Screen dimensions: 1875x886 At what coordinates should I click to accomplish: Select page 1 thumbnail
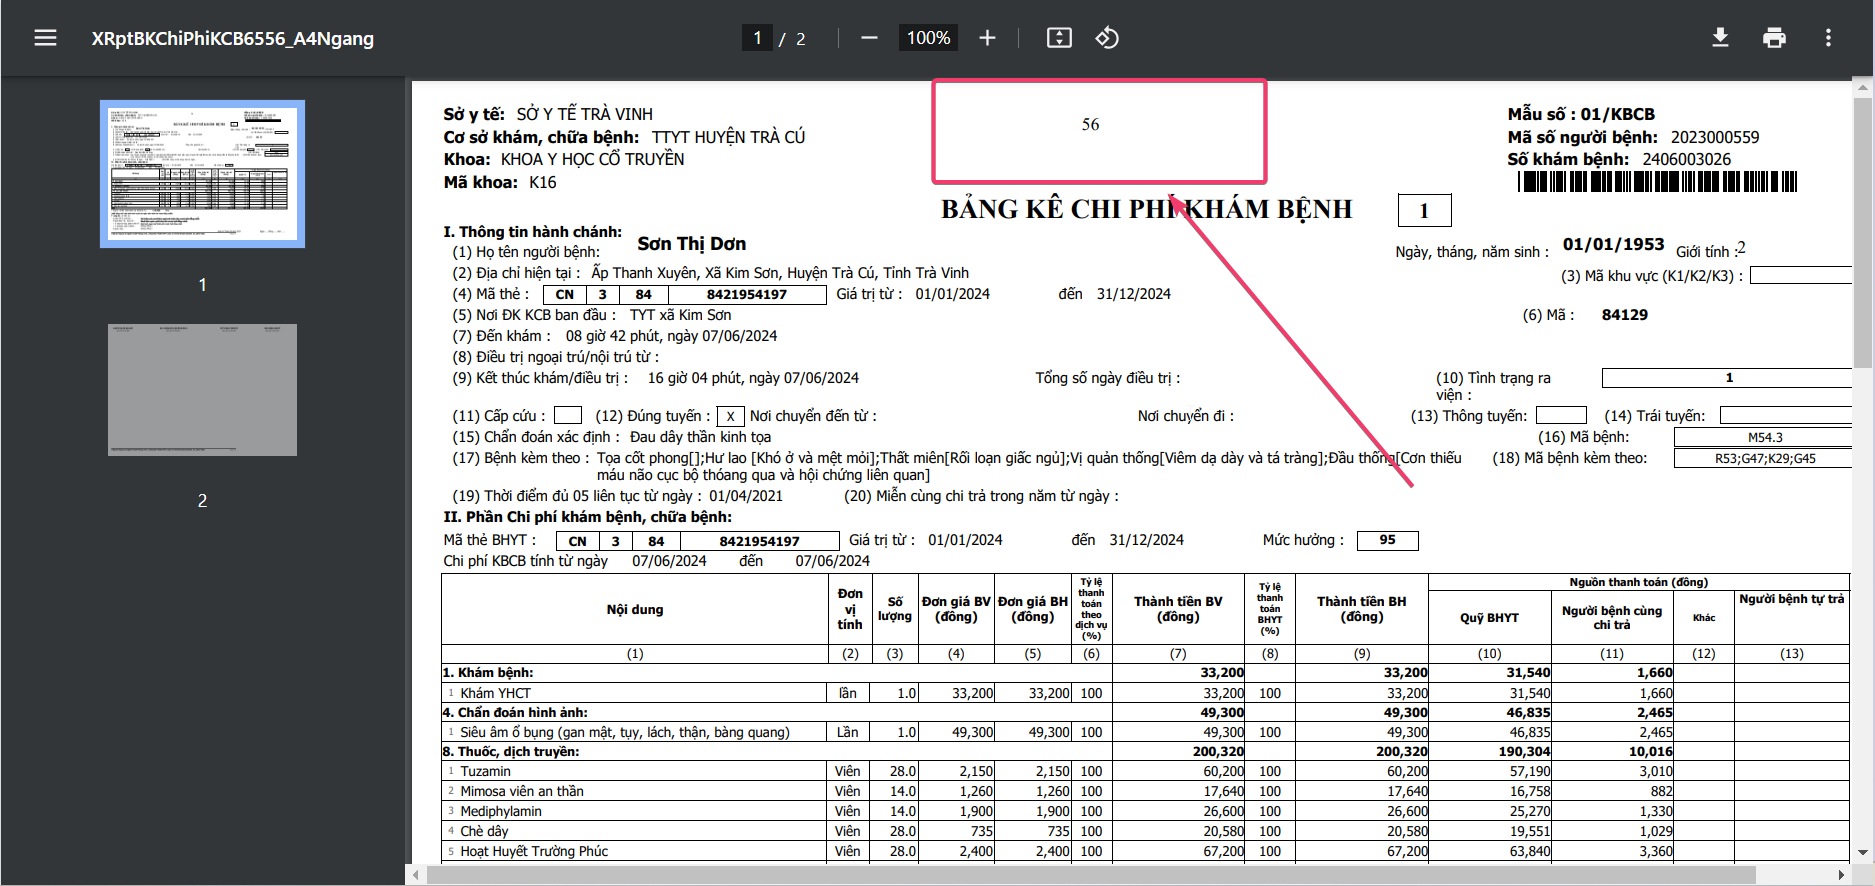pos(202,174)
